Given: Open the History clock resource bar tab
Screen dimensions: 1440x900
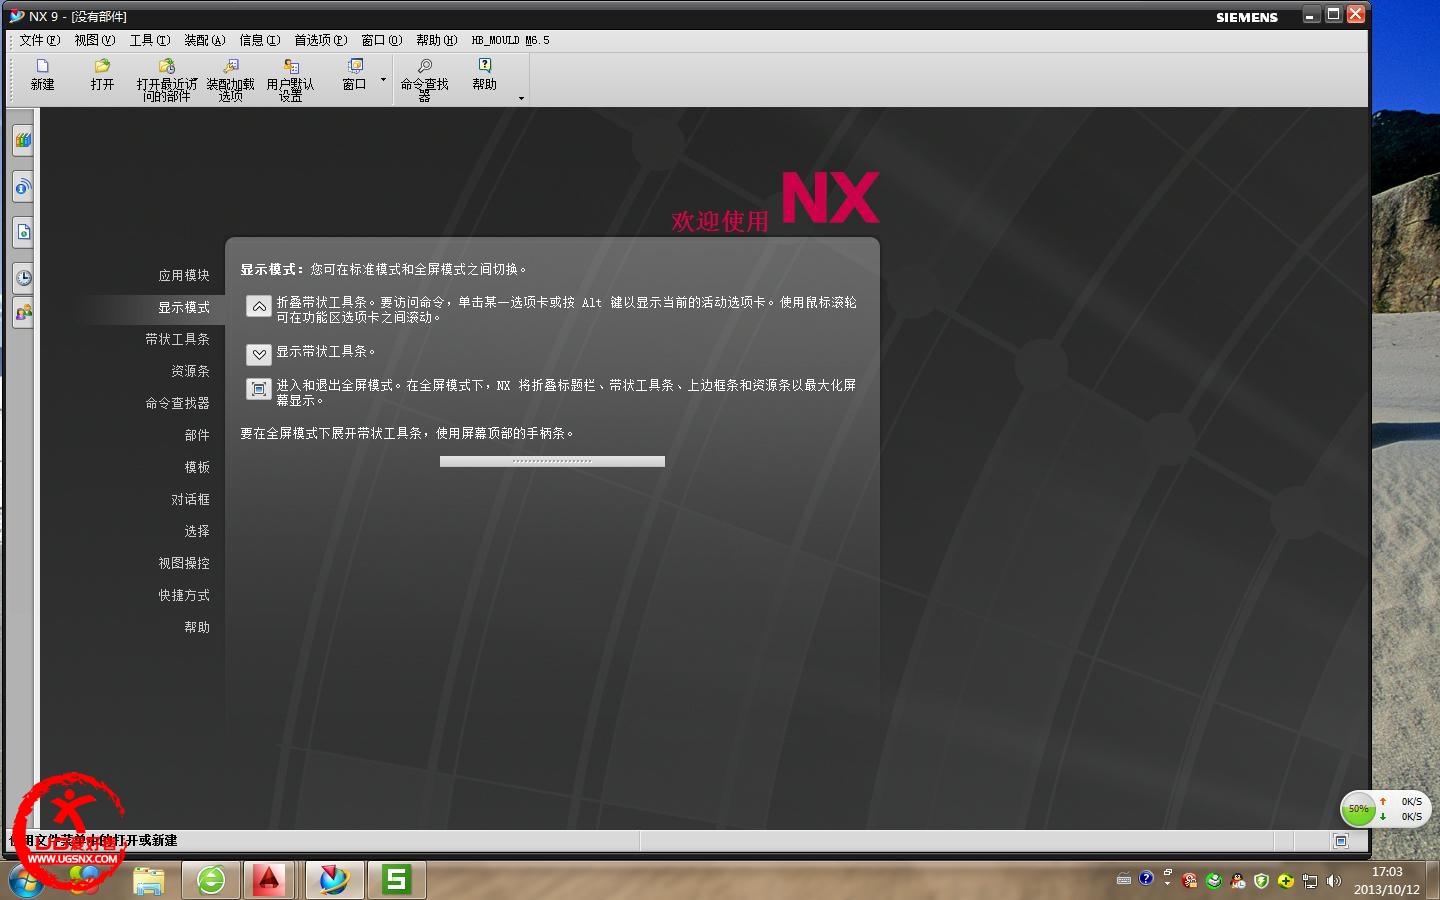Looking at the screenshot, I should (23, 278).
